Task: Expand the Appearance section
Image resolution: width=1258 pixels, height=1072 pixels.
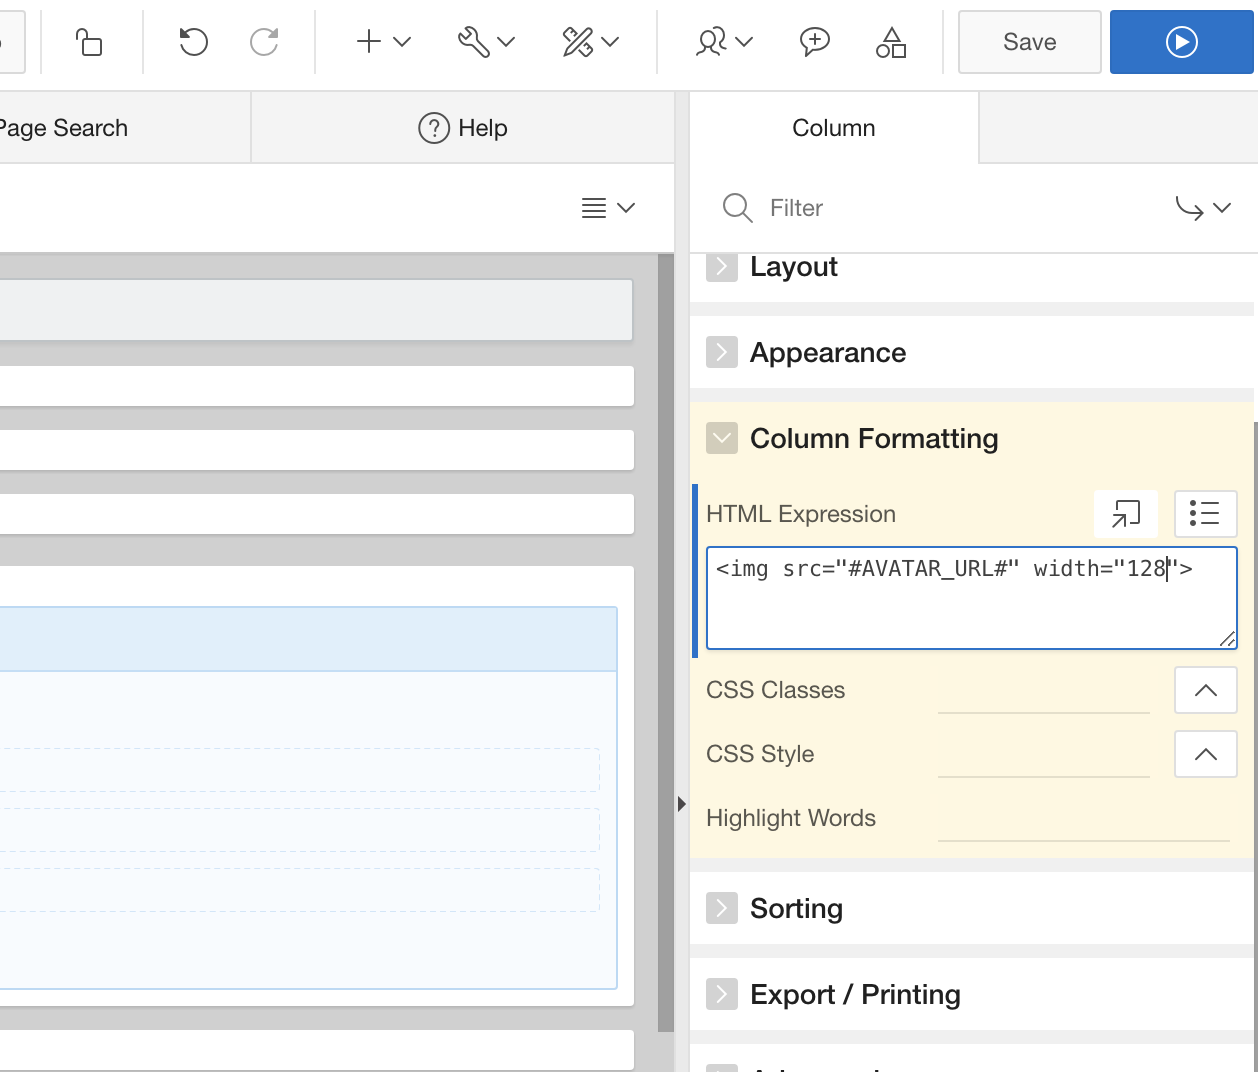Action: pyautogui.click(x=722, y=353)
